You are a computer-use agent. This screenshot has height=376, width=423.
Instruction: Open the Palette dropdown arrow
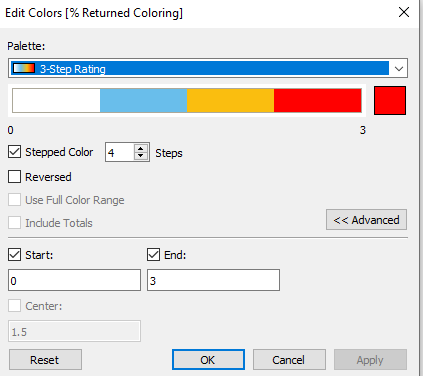(399, 69)
